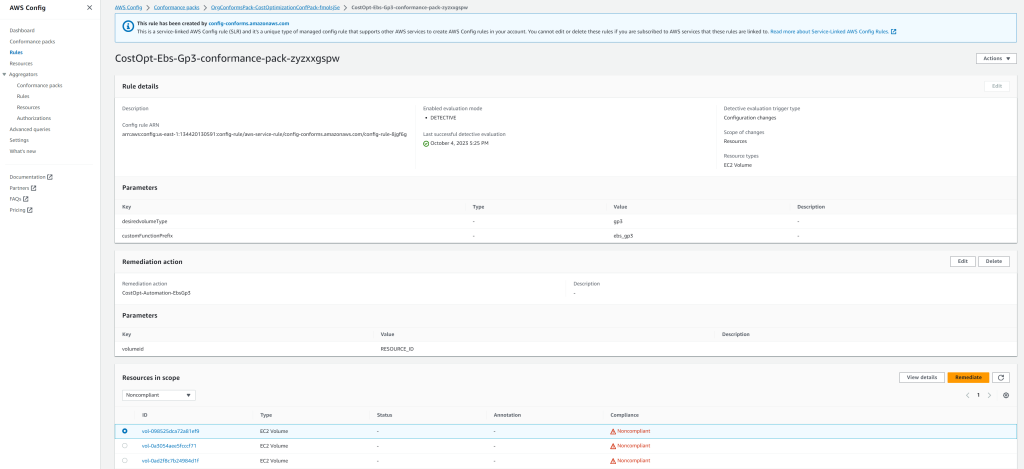Open top-level Rules in sidebar
1024x469 pixels.
(16, 52)
